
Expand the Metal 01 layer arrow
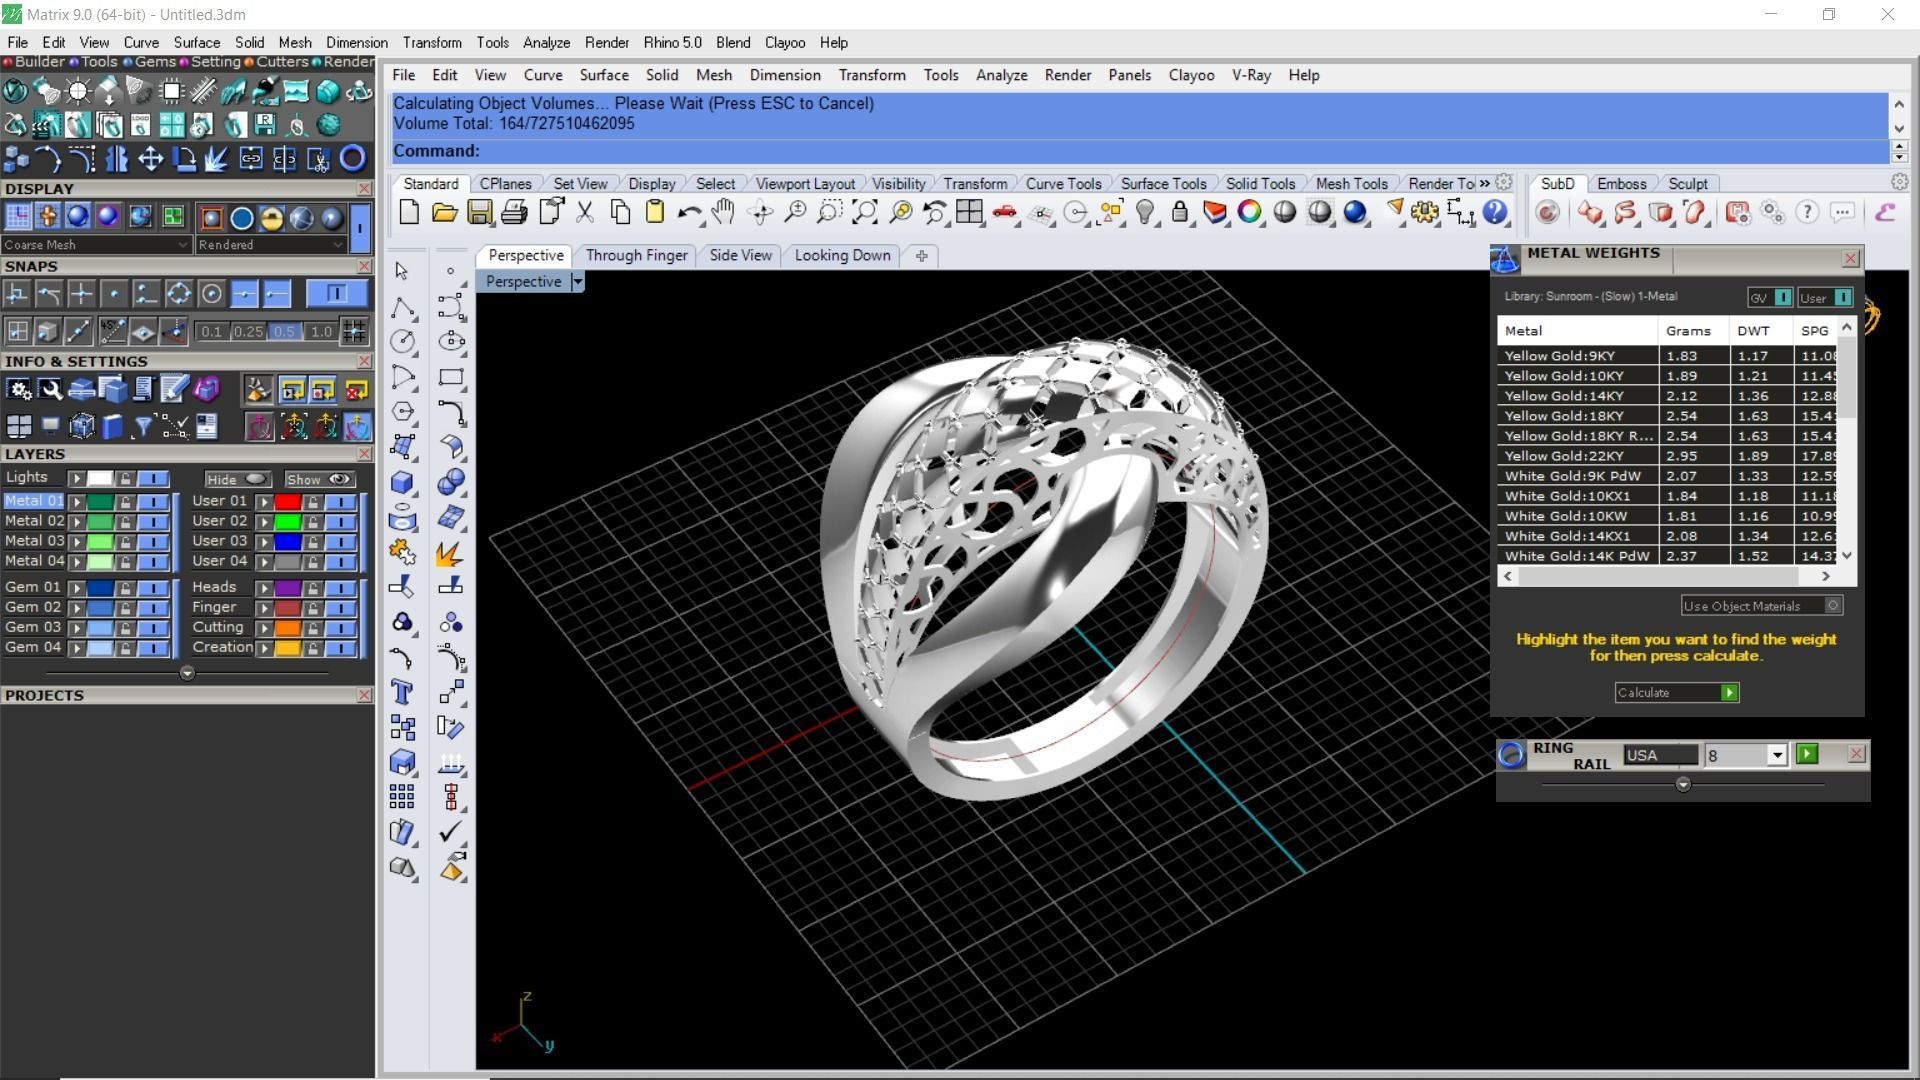tap(76, 501)
